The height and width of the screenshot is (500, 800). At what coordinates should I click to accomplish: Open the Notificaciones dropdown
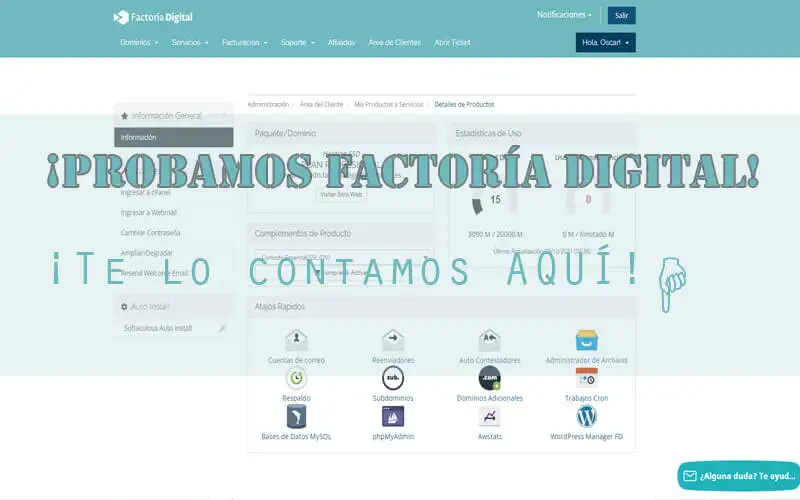(564, 15)
